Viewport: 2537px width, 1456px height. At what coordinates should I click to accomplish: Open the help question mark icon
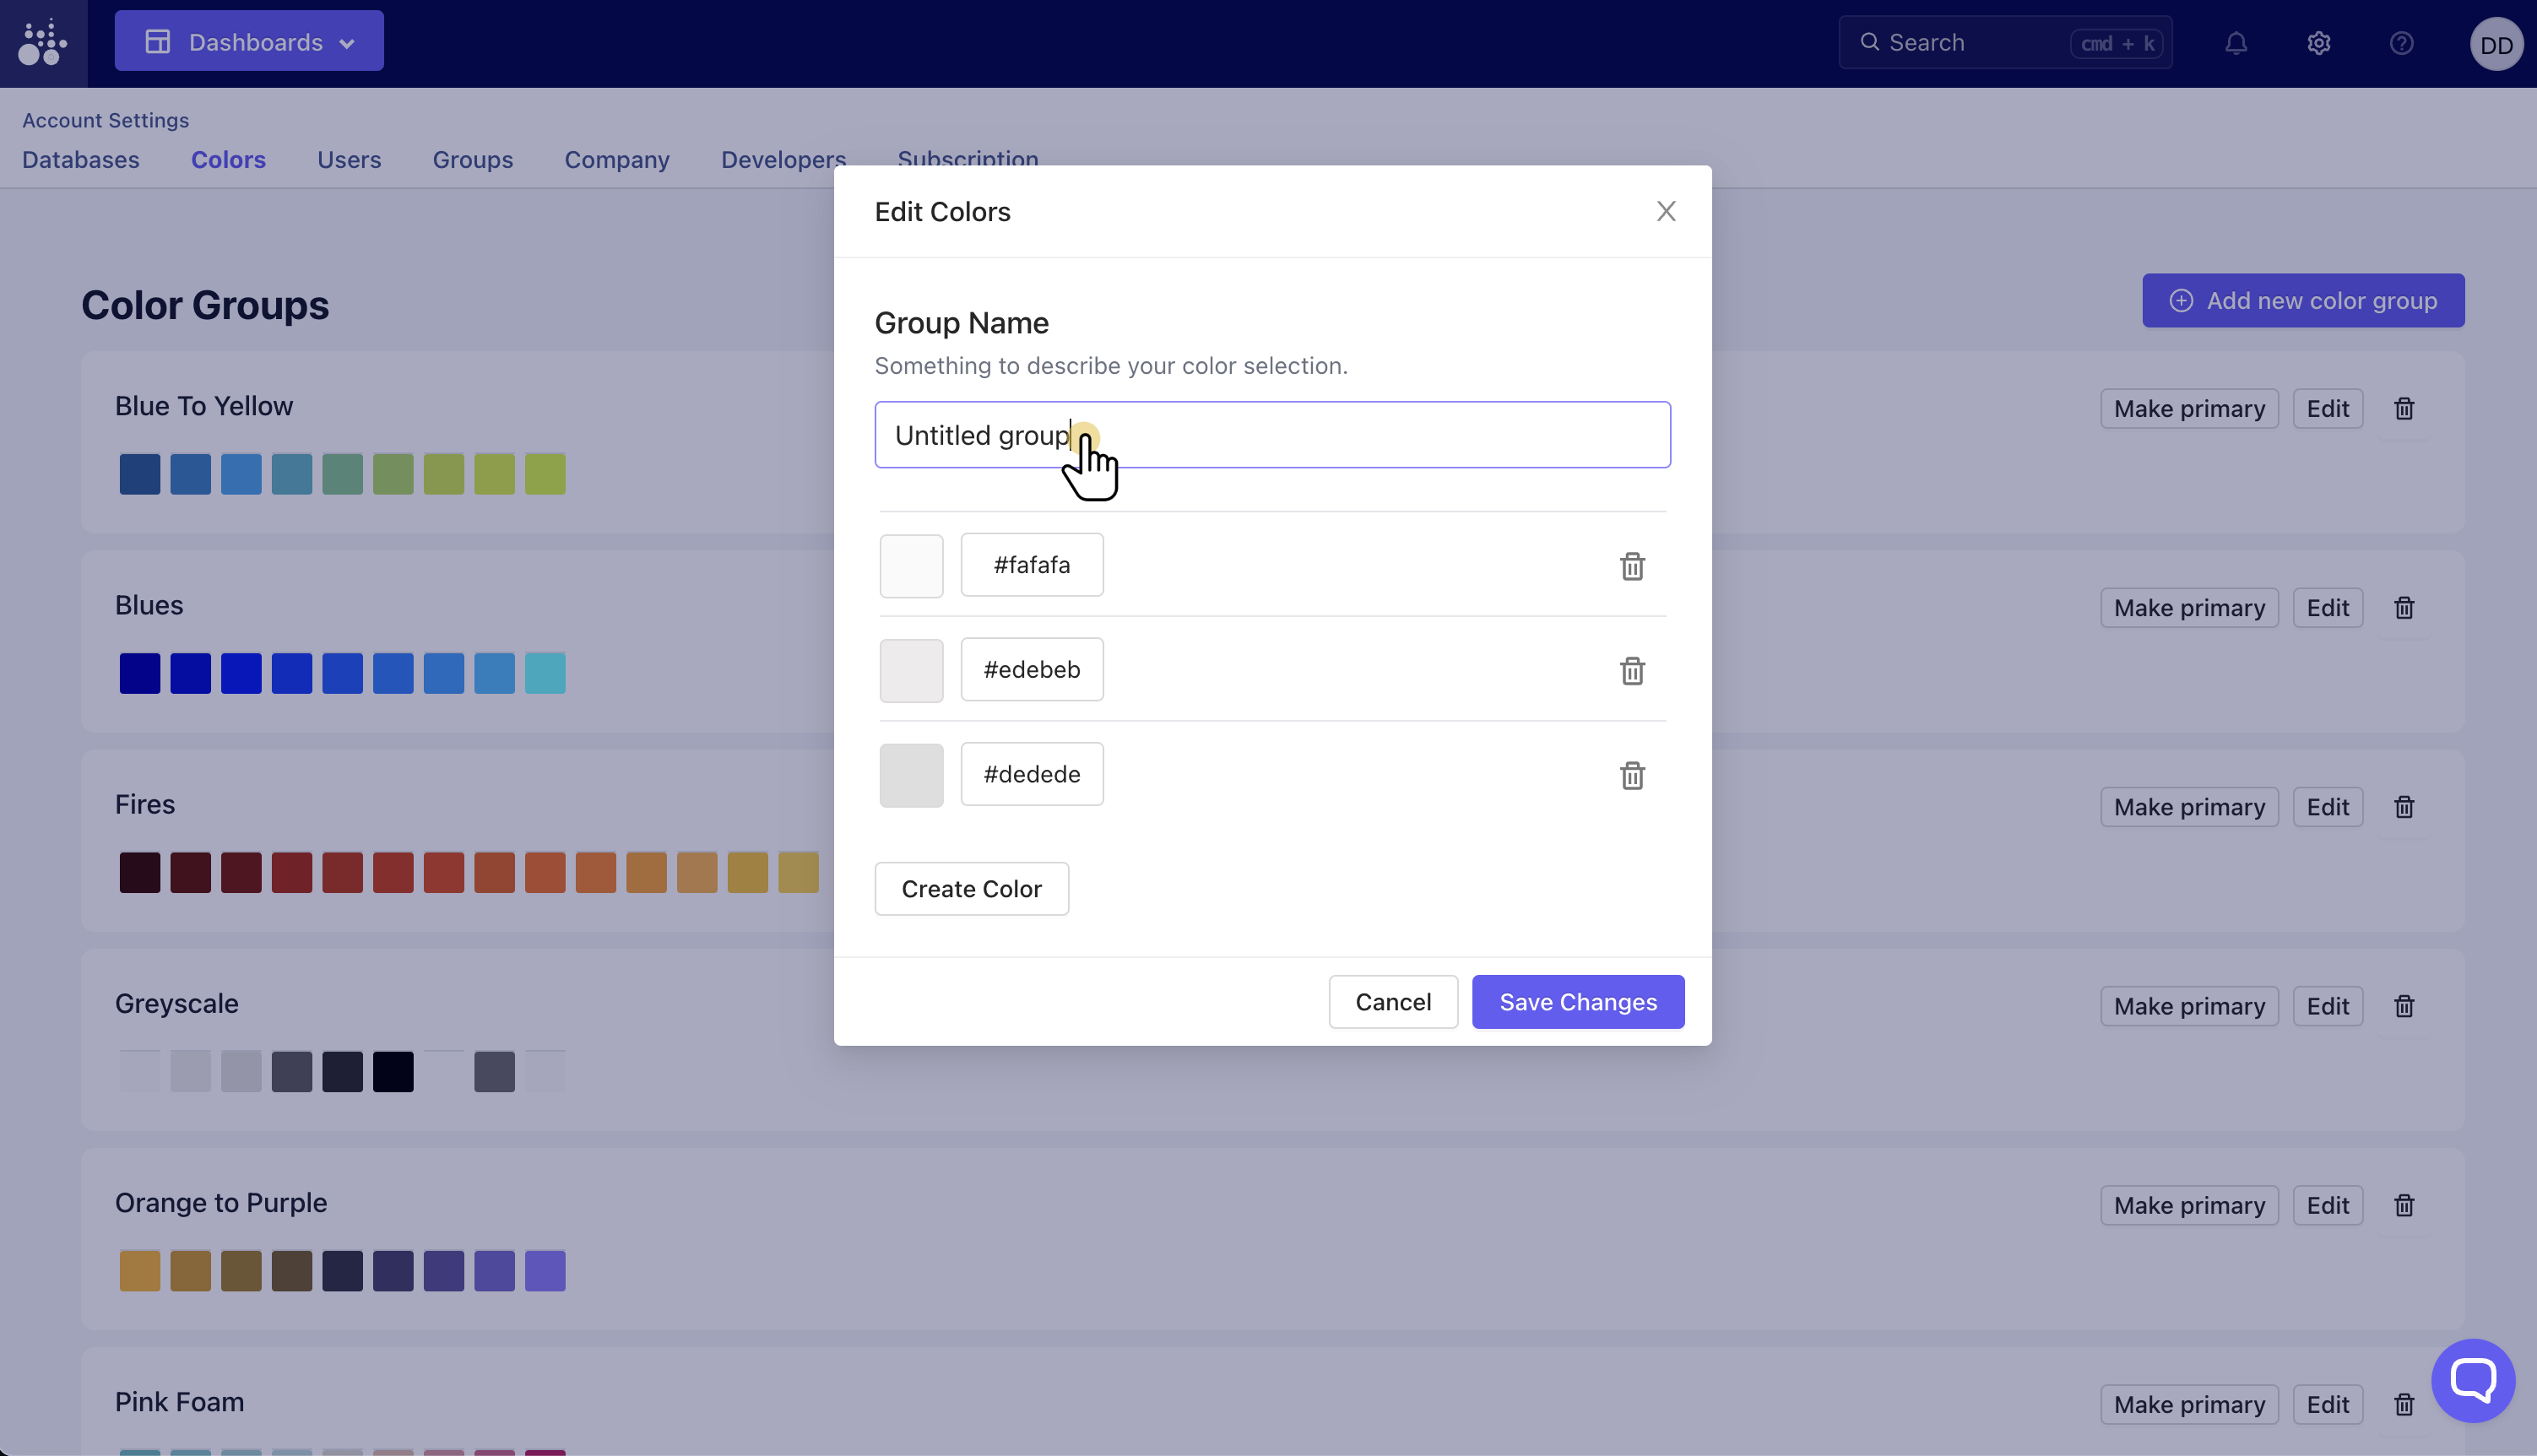pyautogui.click(x=2401, y=43)
